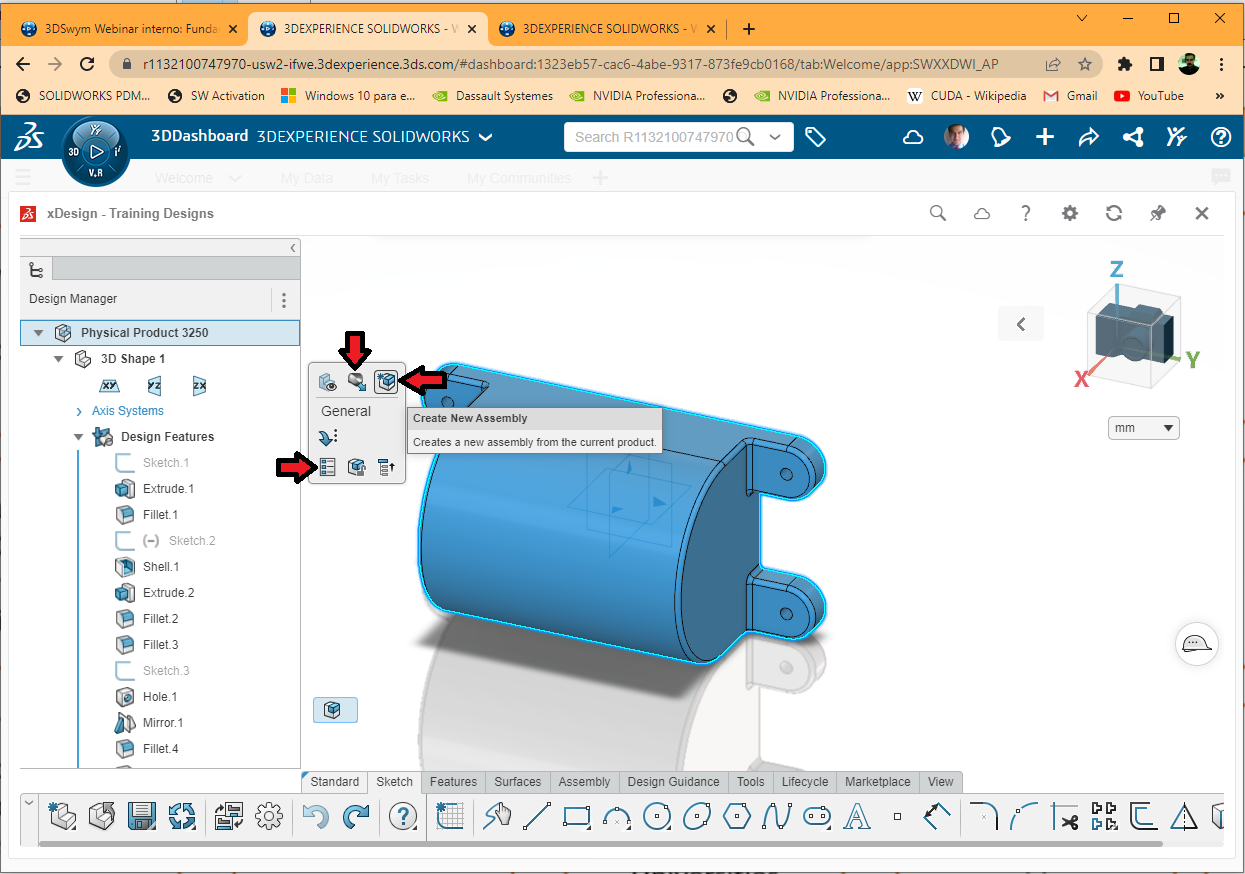This screenshot has width=1245, height=874.
Task: Click the settings gear in the bottom toolbar
Action: pyautogui.click(x=269, y=817)
